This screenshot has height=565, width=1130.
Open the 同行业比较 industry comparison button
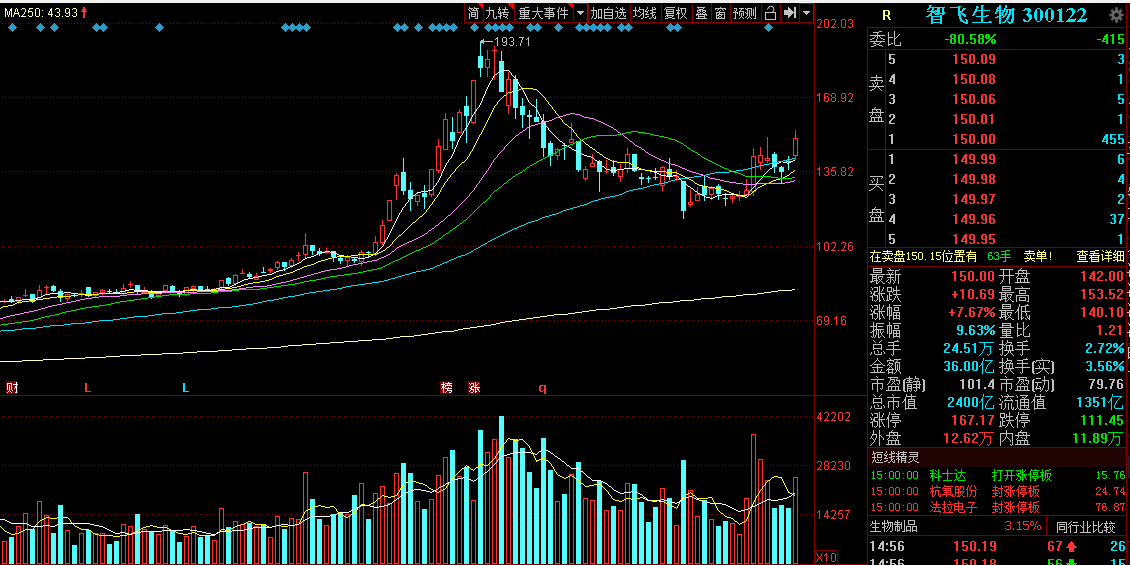click(x=1086, y=526)
